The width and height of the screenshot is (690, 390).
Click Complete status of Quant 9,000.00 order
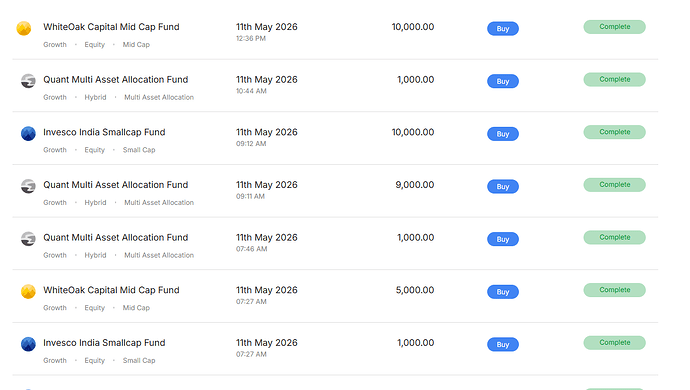(614, 184)
